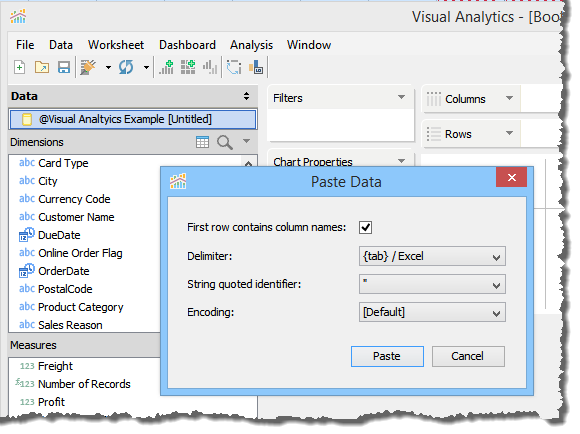580x434 pixels.
Task: Select the Visual Analytics Example data source
Action: pyautogui.click(x=132, y=119)
